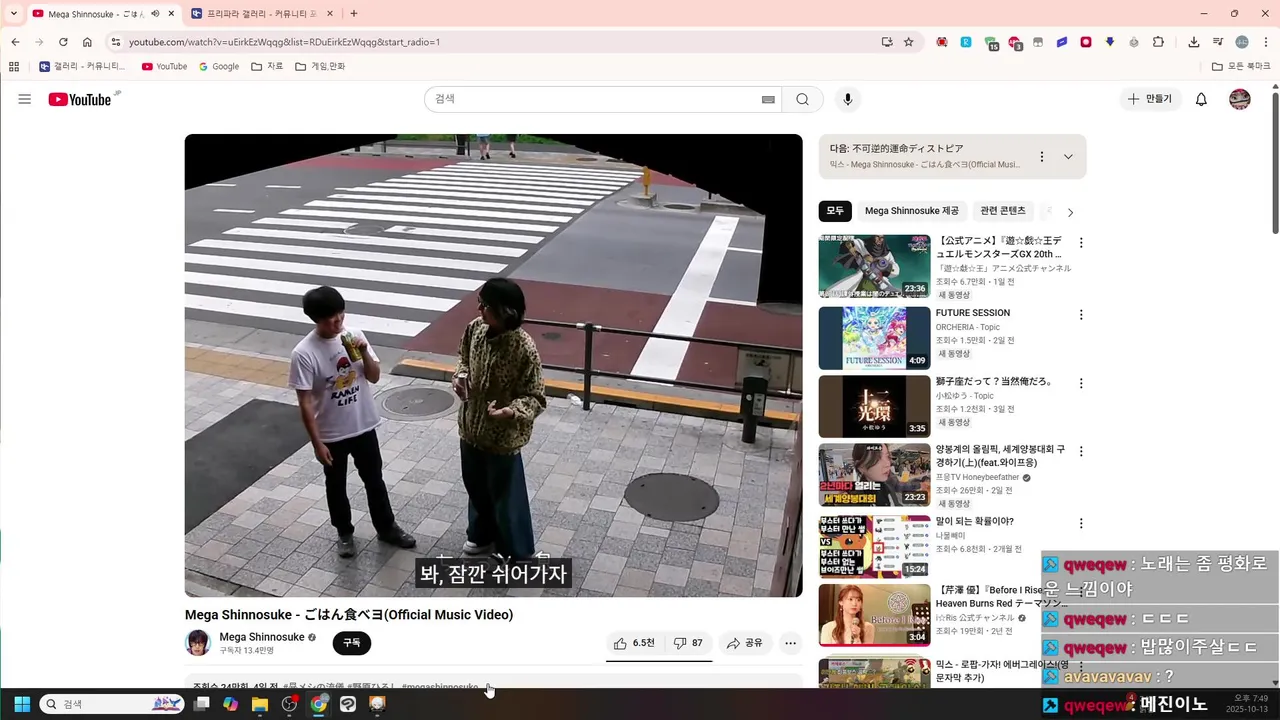The height and width of the screenshot is (720, 1280).
Task: Open Chrome three-dot menu
Action: 1265,42
